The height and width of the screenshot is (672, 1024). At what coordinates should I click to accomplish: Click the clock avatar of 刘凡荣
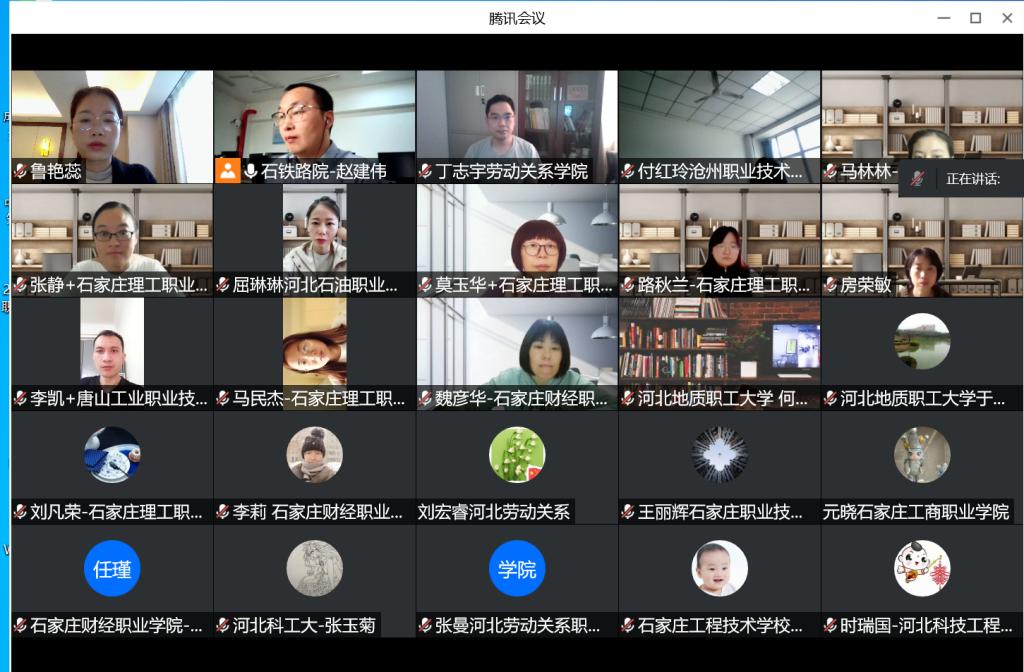[x=112, y=455]
